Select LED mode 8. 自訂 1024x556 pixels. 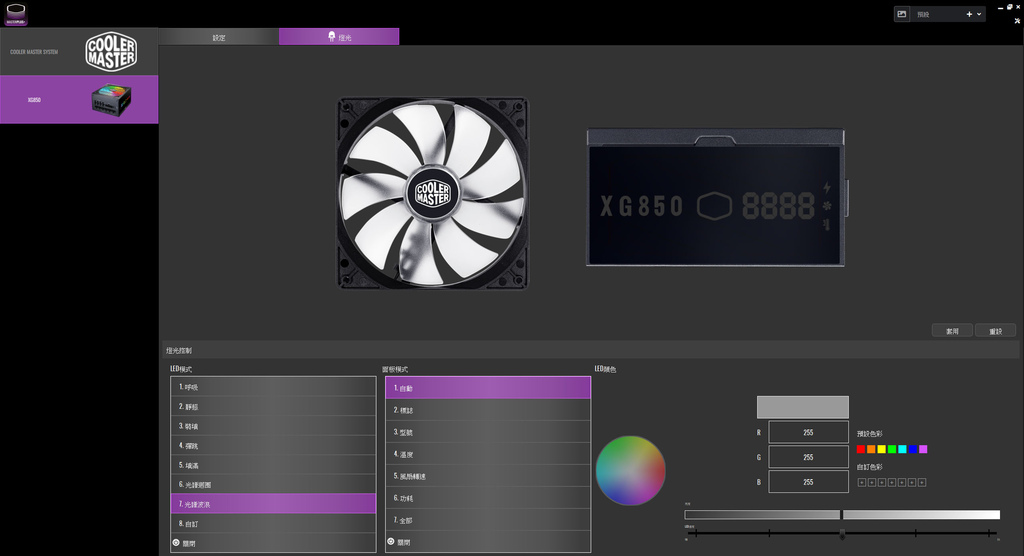click(x=273, y=523)
